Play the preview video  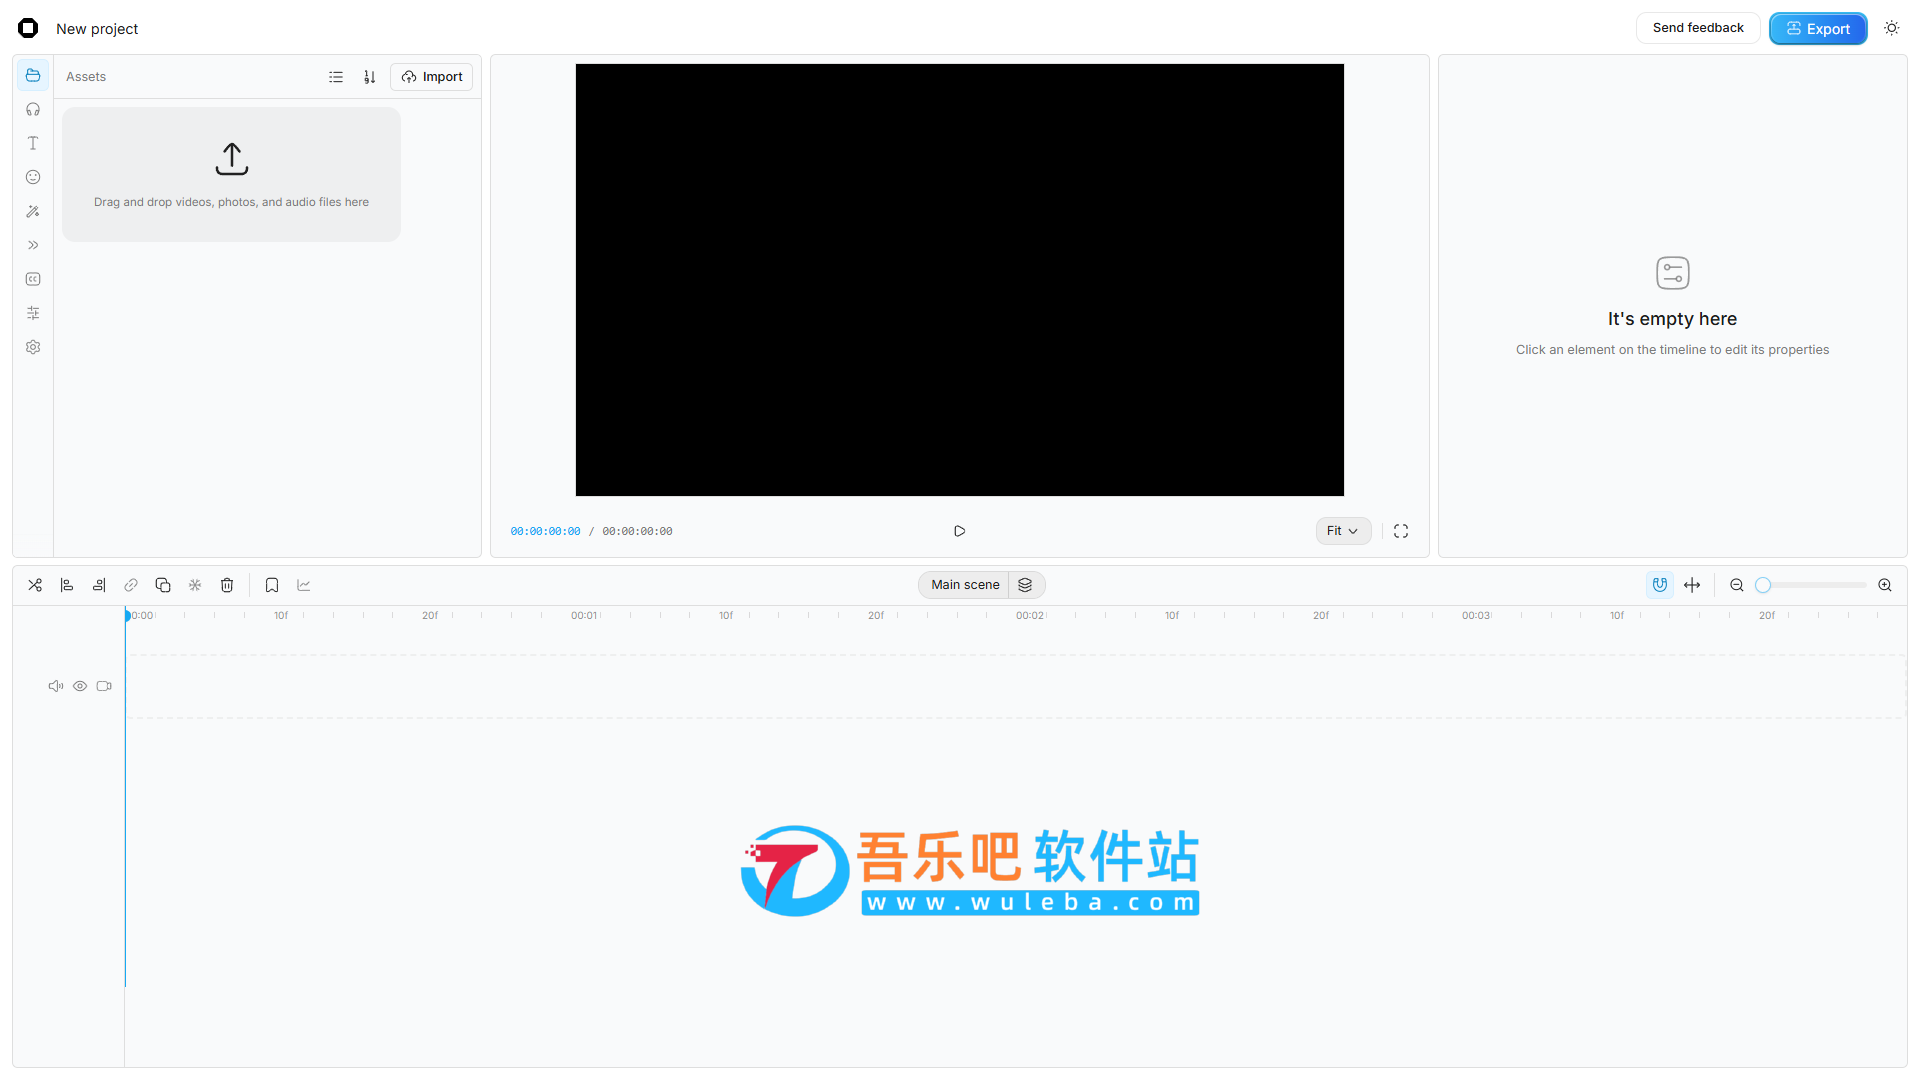(960, 531)
